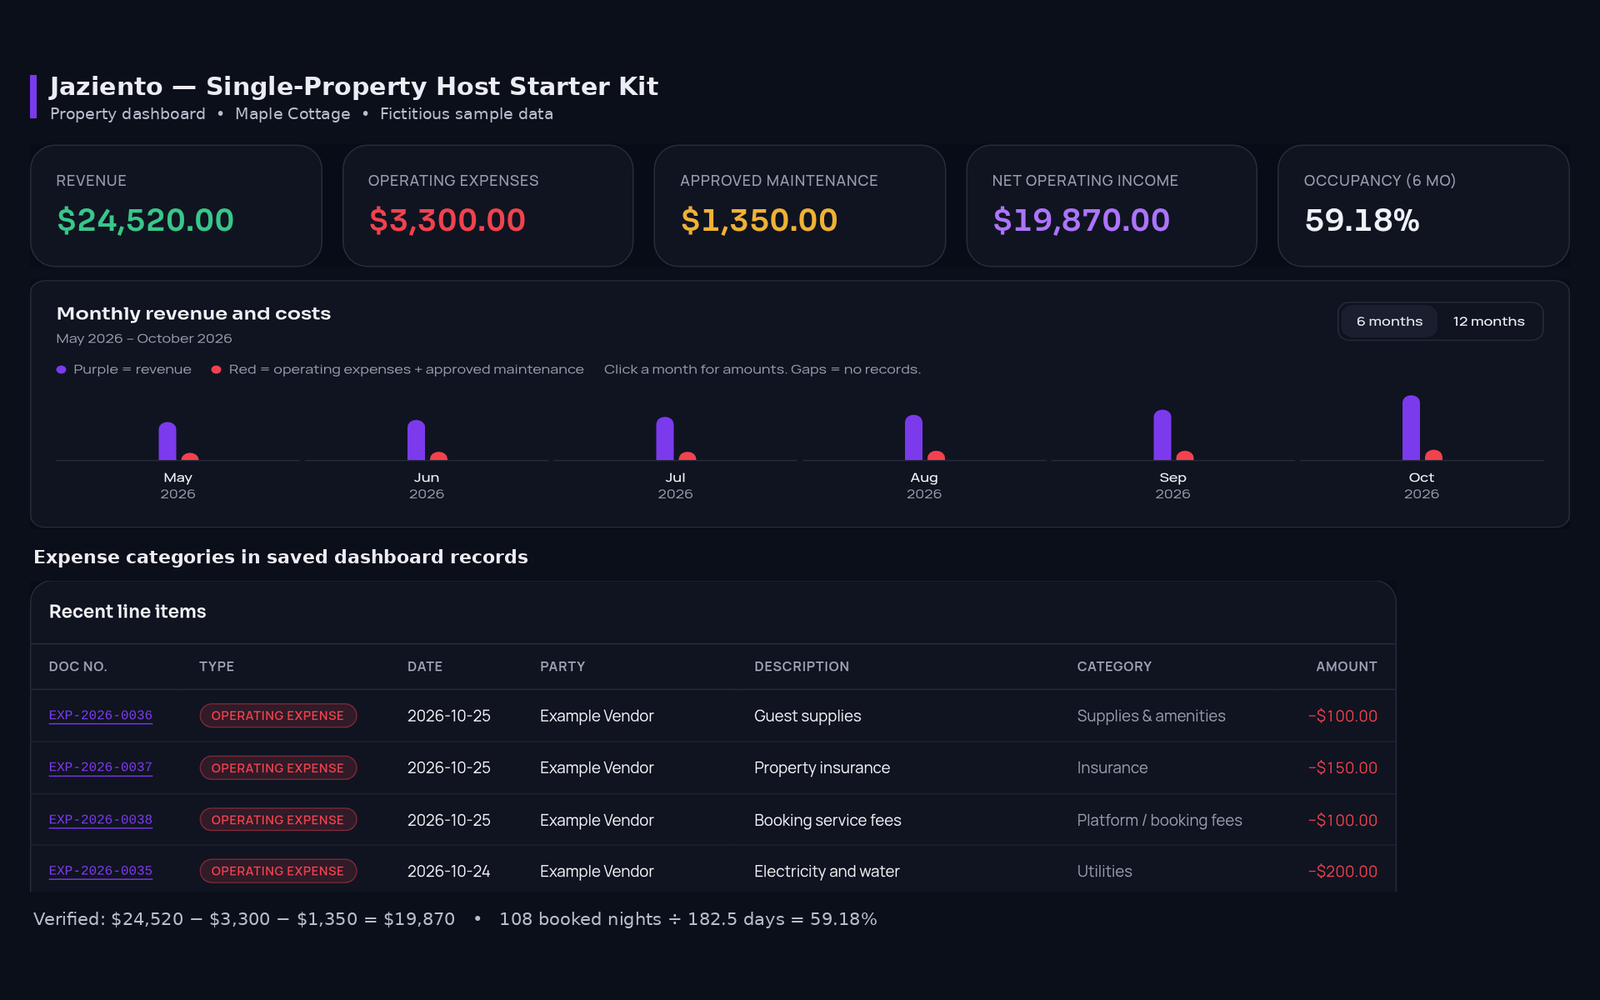Click the Operating Expenses $3,300.00 card
The width and height of the screenshot is (1600, 1000).
(488, 206)
